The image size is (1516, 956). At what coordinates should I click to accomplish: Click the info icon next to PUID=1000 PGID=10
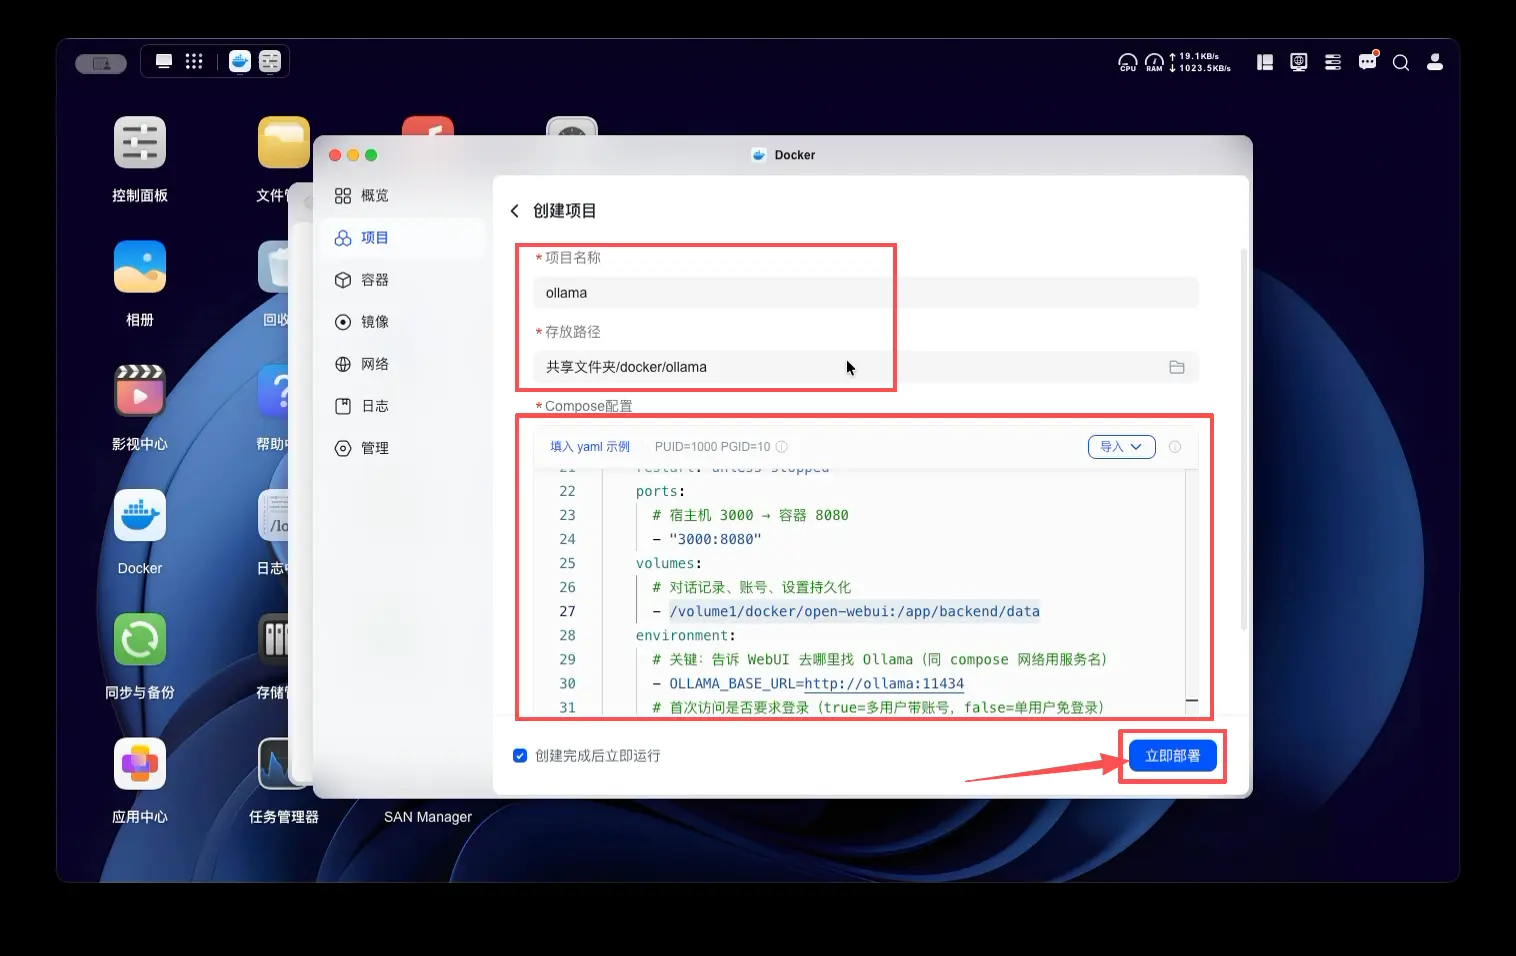pyautogui.click(x=782, y=447)
